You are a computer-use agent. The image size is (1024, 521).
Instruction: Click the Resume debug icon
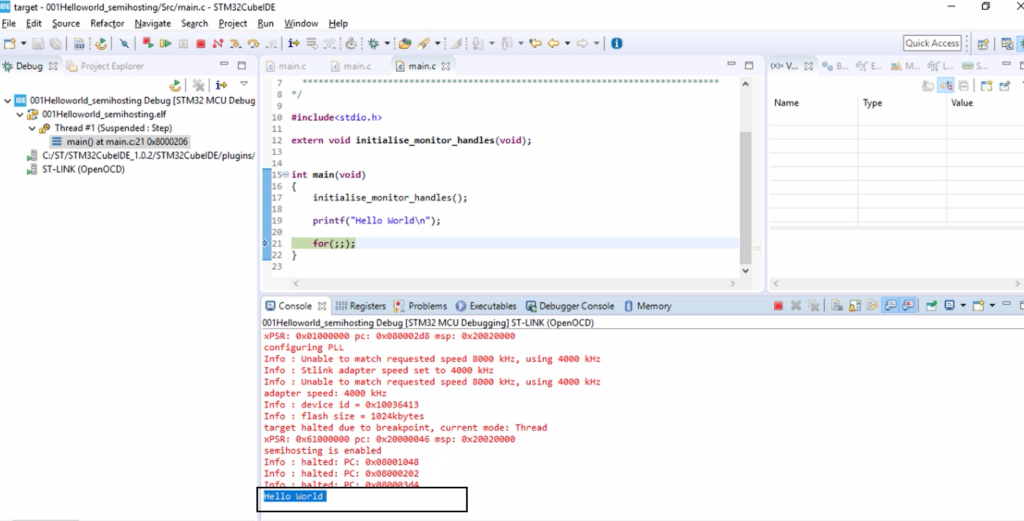pyautogui.click(x=165, y=43)
